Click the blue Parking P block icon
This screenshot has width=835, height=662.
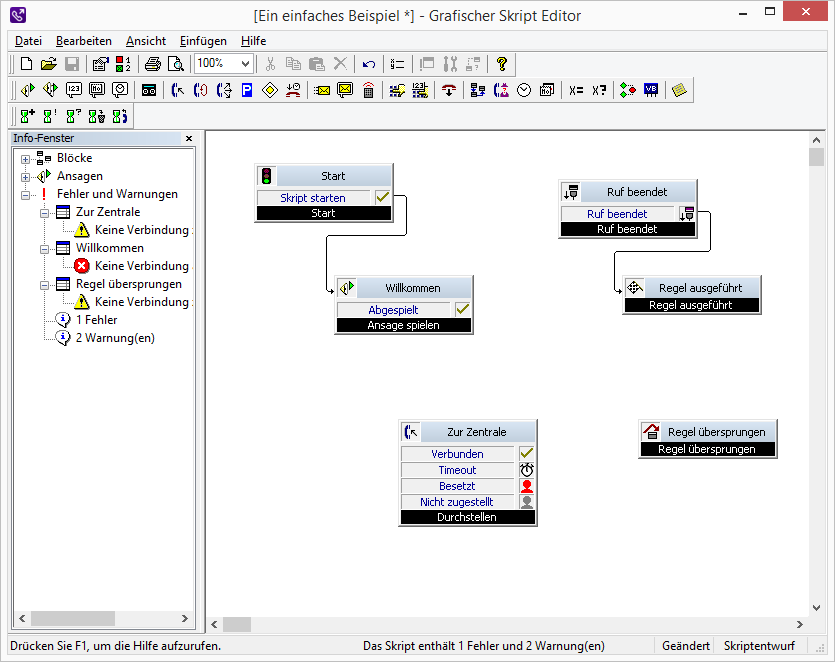click(247, 90)
